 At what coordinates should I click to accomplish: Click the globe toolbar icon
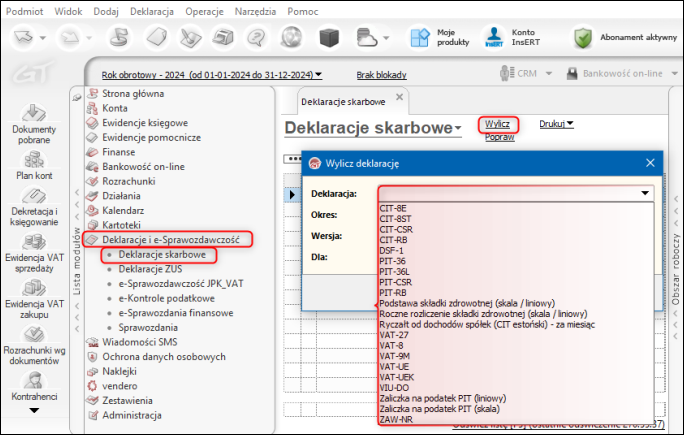(291, 38)
